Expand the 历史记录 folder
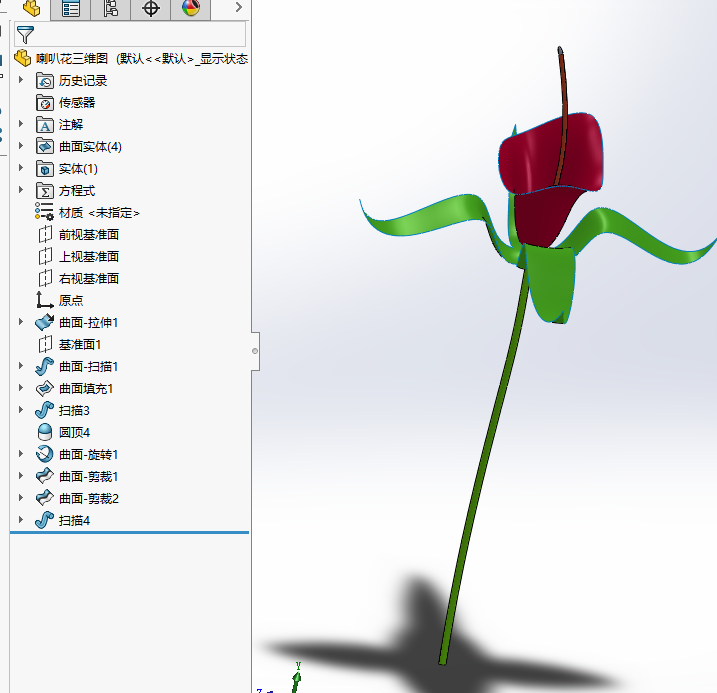The image size is (717, 693). click(x=20, y=80)
